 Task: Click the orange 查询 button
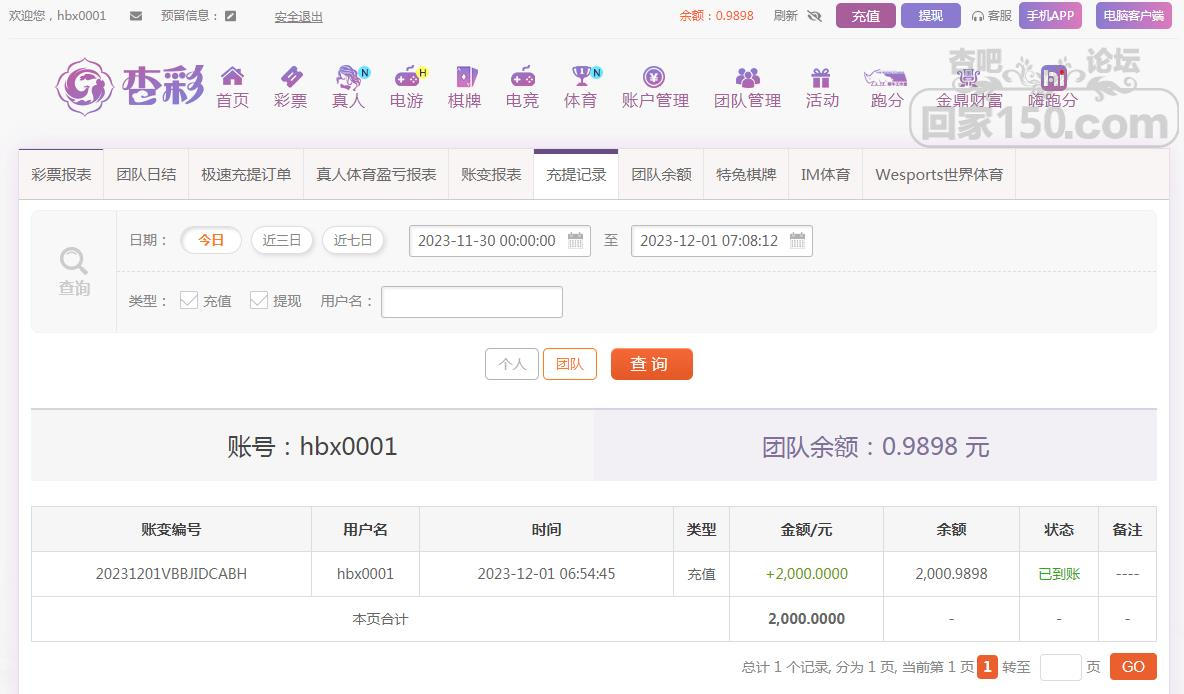tap(651, 364)
